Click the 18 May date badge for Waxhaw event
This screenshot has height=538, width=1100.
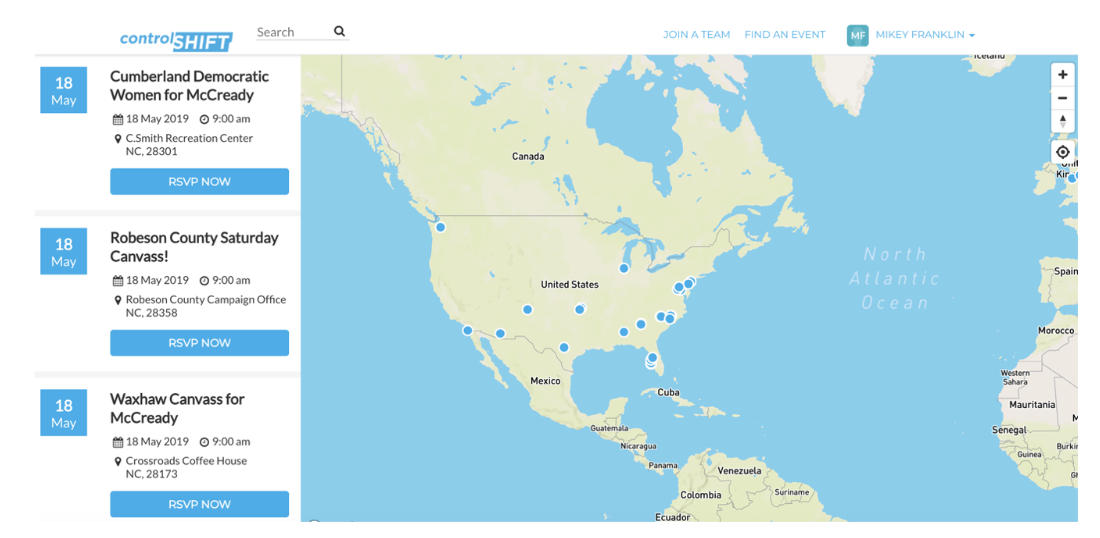(64, 413)
